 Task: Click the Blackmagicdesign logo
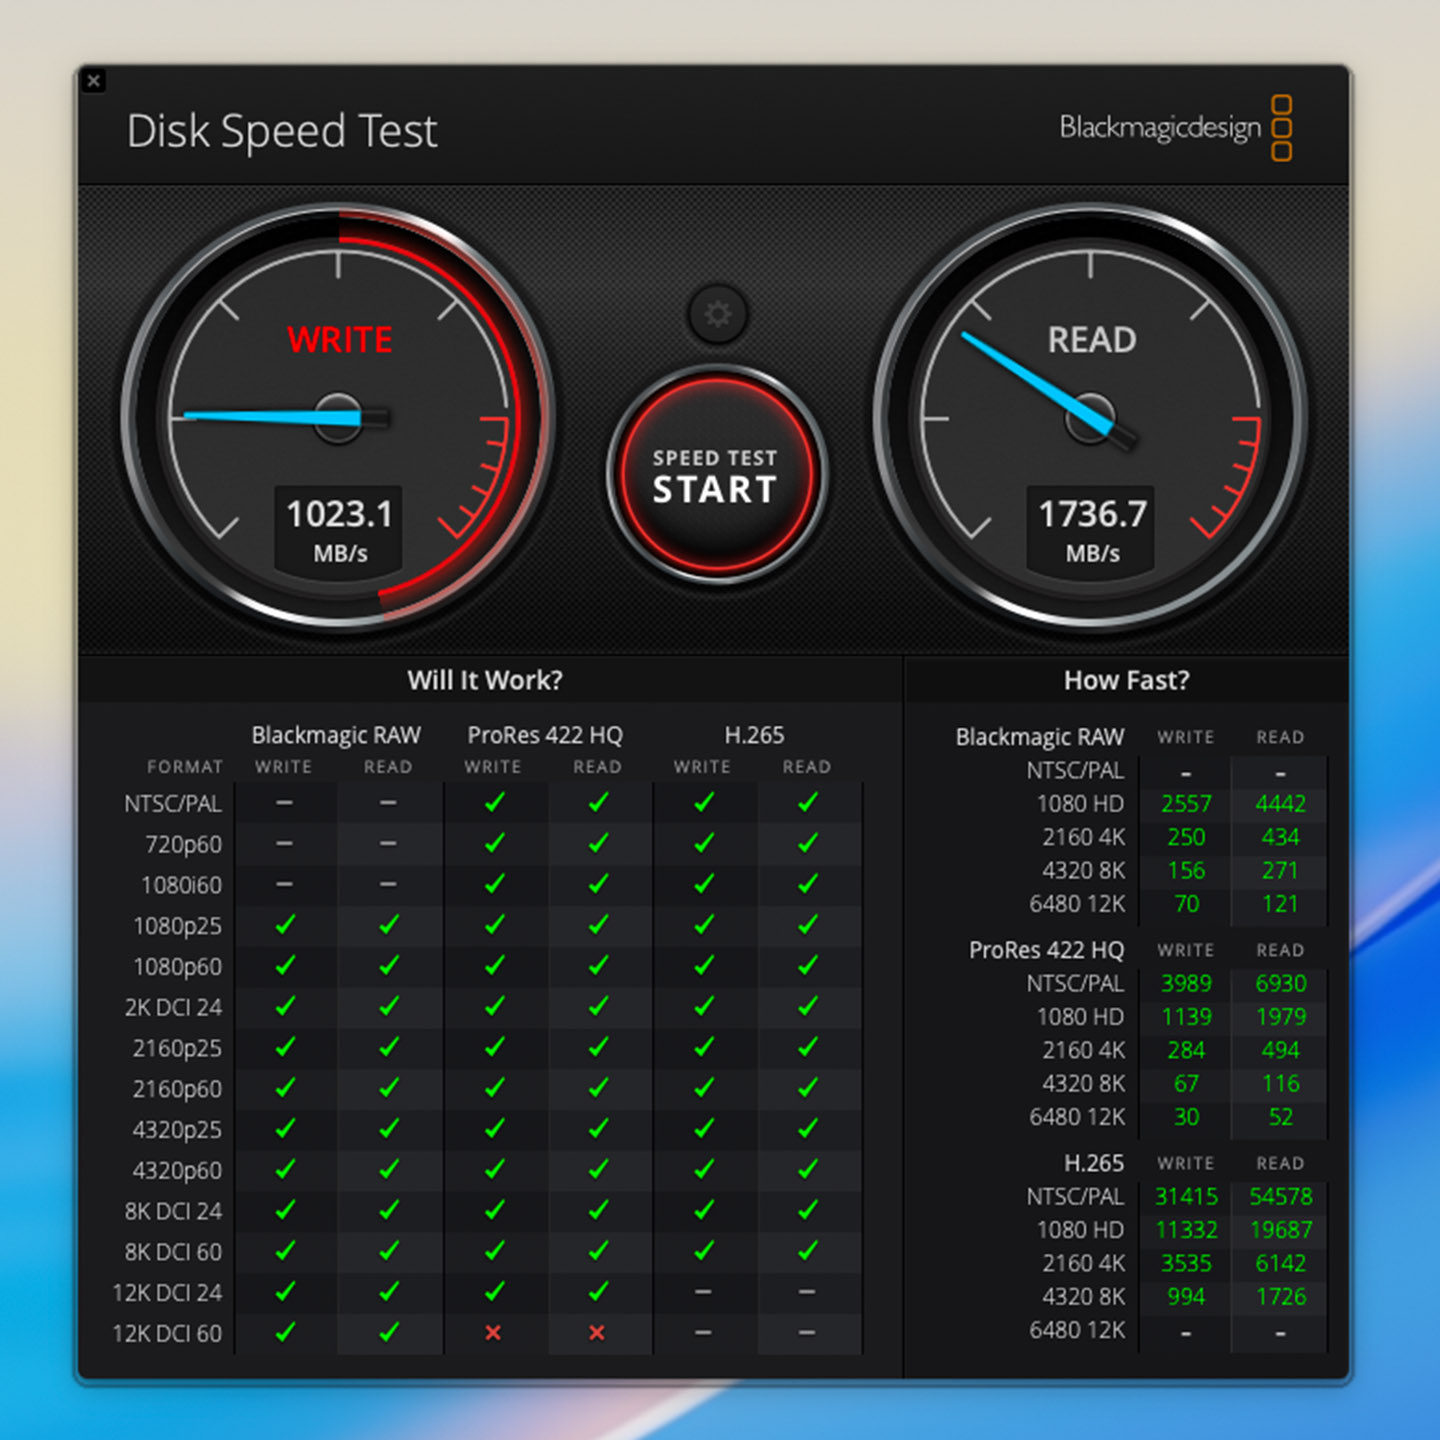(1176, 128)
